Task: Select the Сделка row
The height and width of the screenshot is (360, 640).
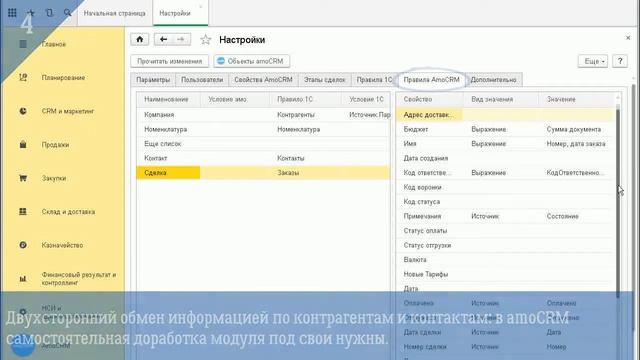Action: (263, 173)
